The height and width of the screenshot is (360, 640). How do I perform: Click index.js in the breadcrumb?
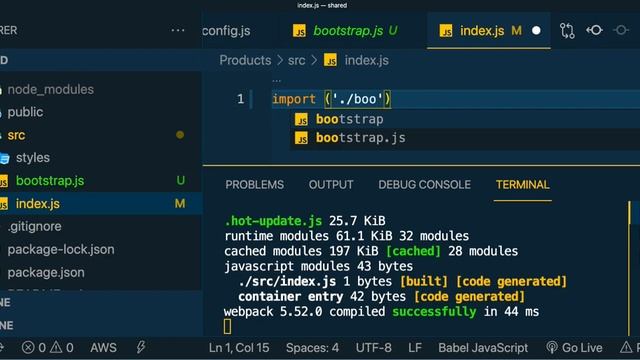coord(367,60)
